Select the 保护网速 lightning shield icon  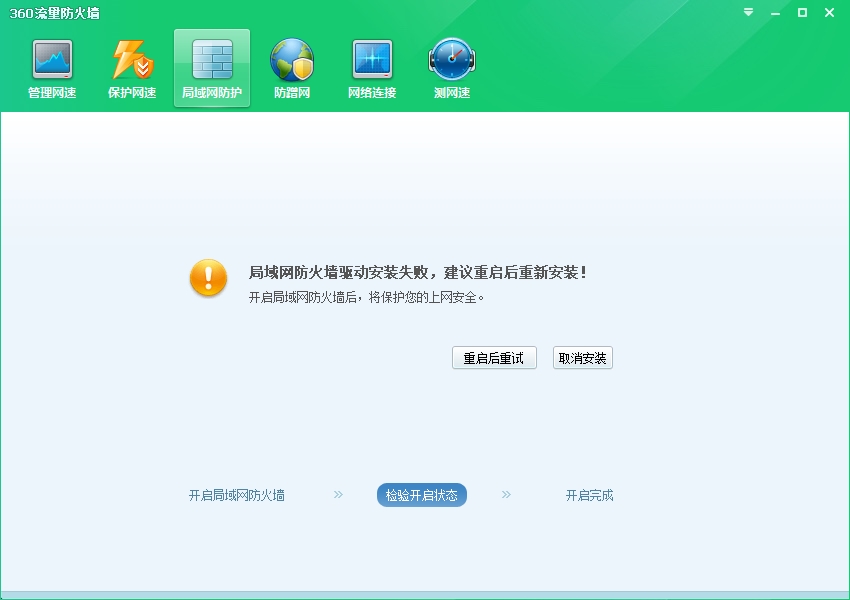pos(132,60)
